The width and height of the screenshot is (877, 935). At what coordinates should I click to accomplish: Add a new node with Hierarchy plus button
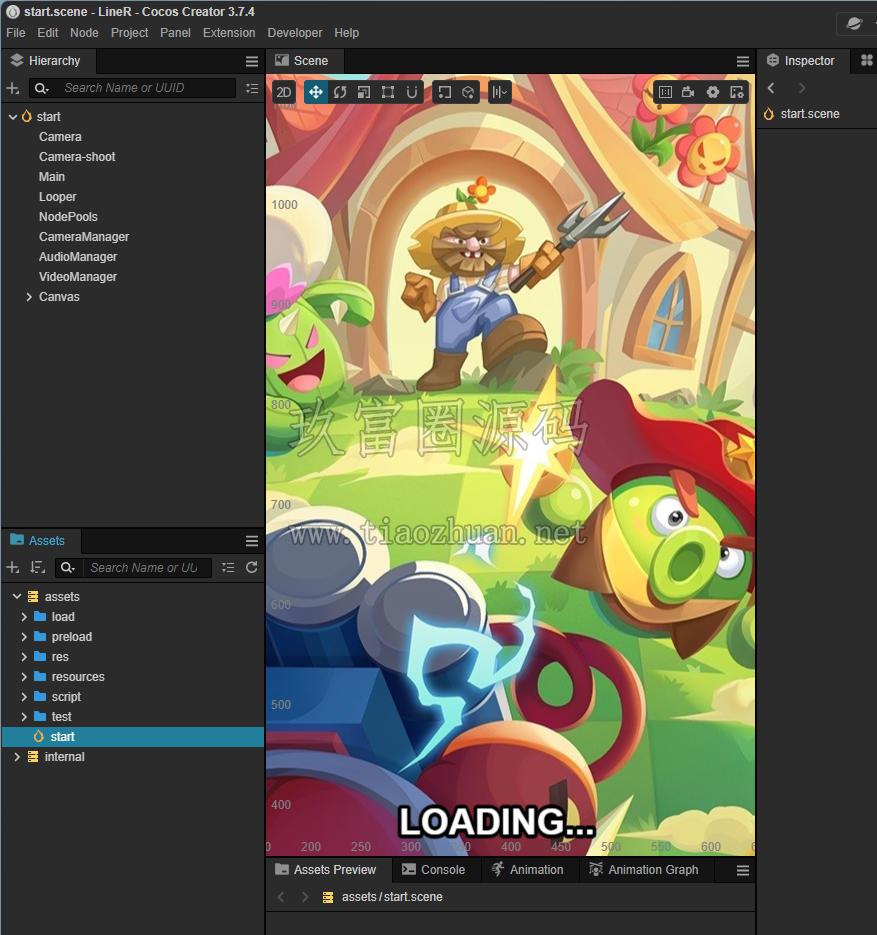pyautogui.click(x=13, y=88)
